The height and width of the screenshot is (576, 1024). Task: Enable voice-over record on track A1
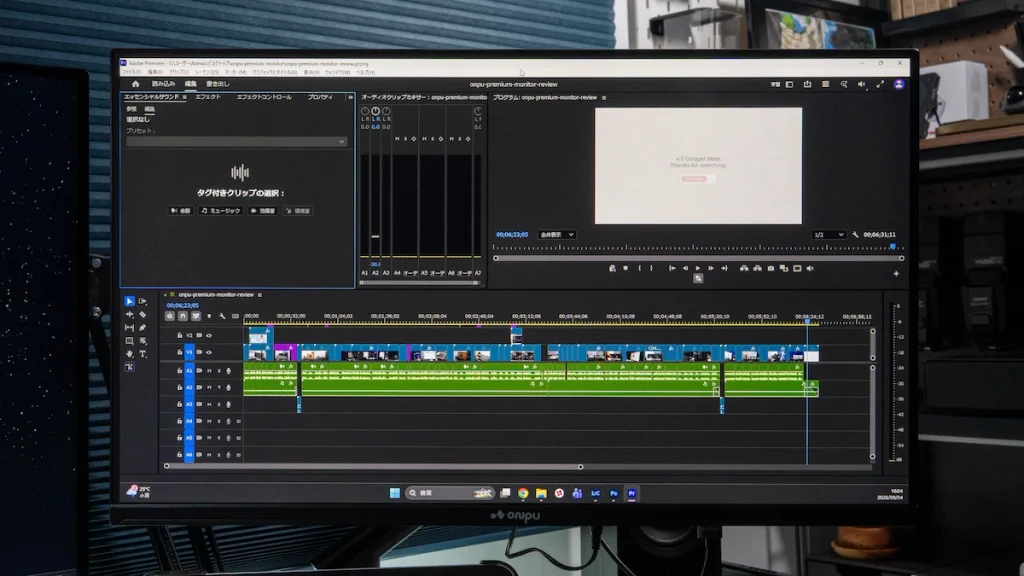pos(228,371)
